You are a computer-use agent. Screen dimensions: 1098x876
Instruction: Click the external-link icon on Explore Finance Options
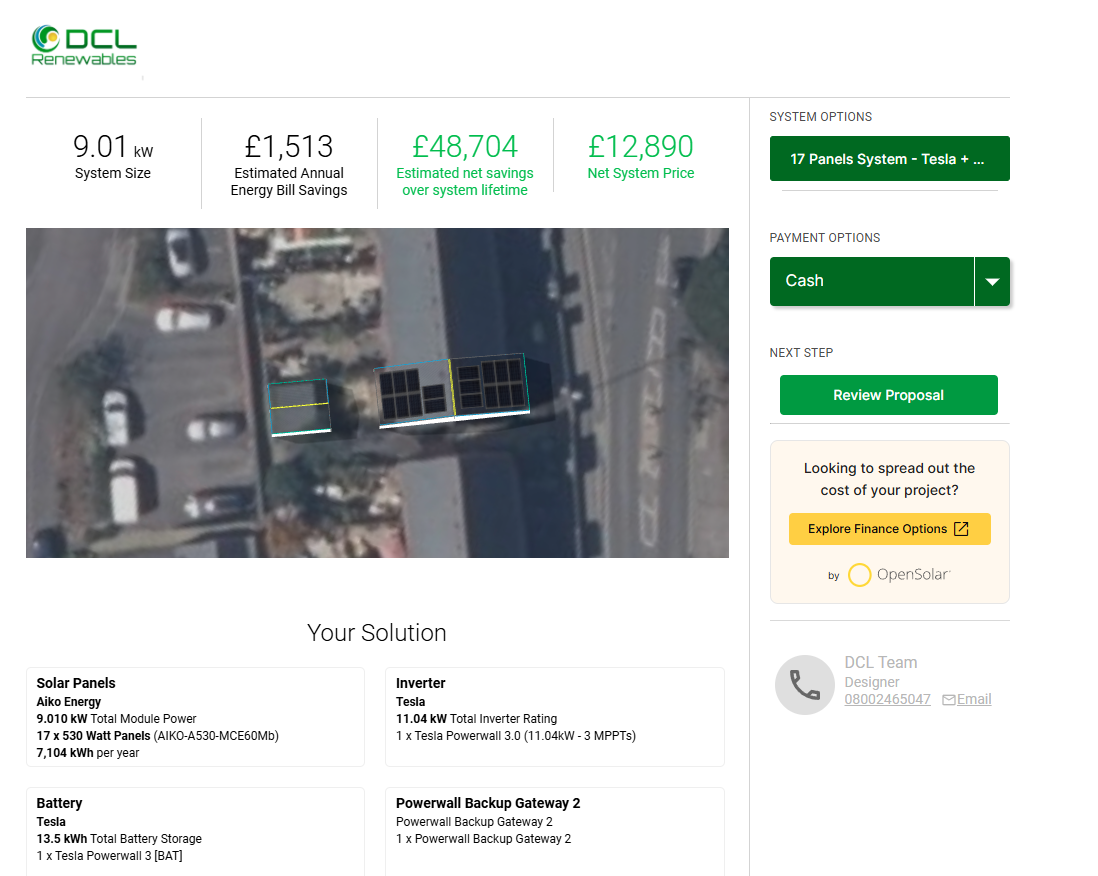pyautogui.click(x=961, y=529)
